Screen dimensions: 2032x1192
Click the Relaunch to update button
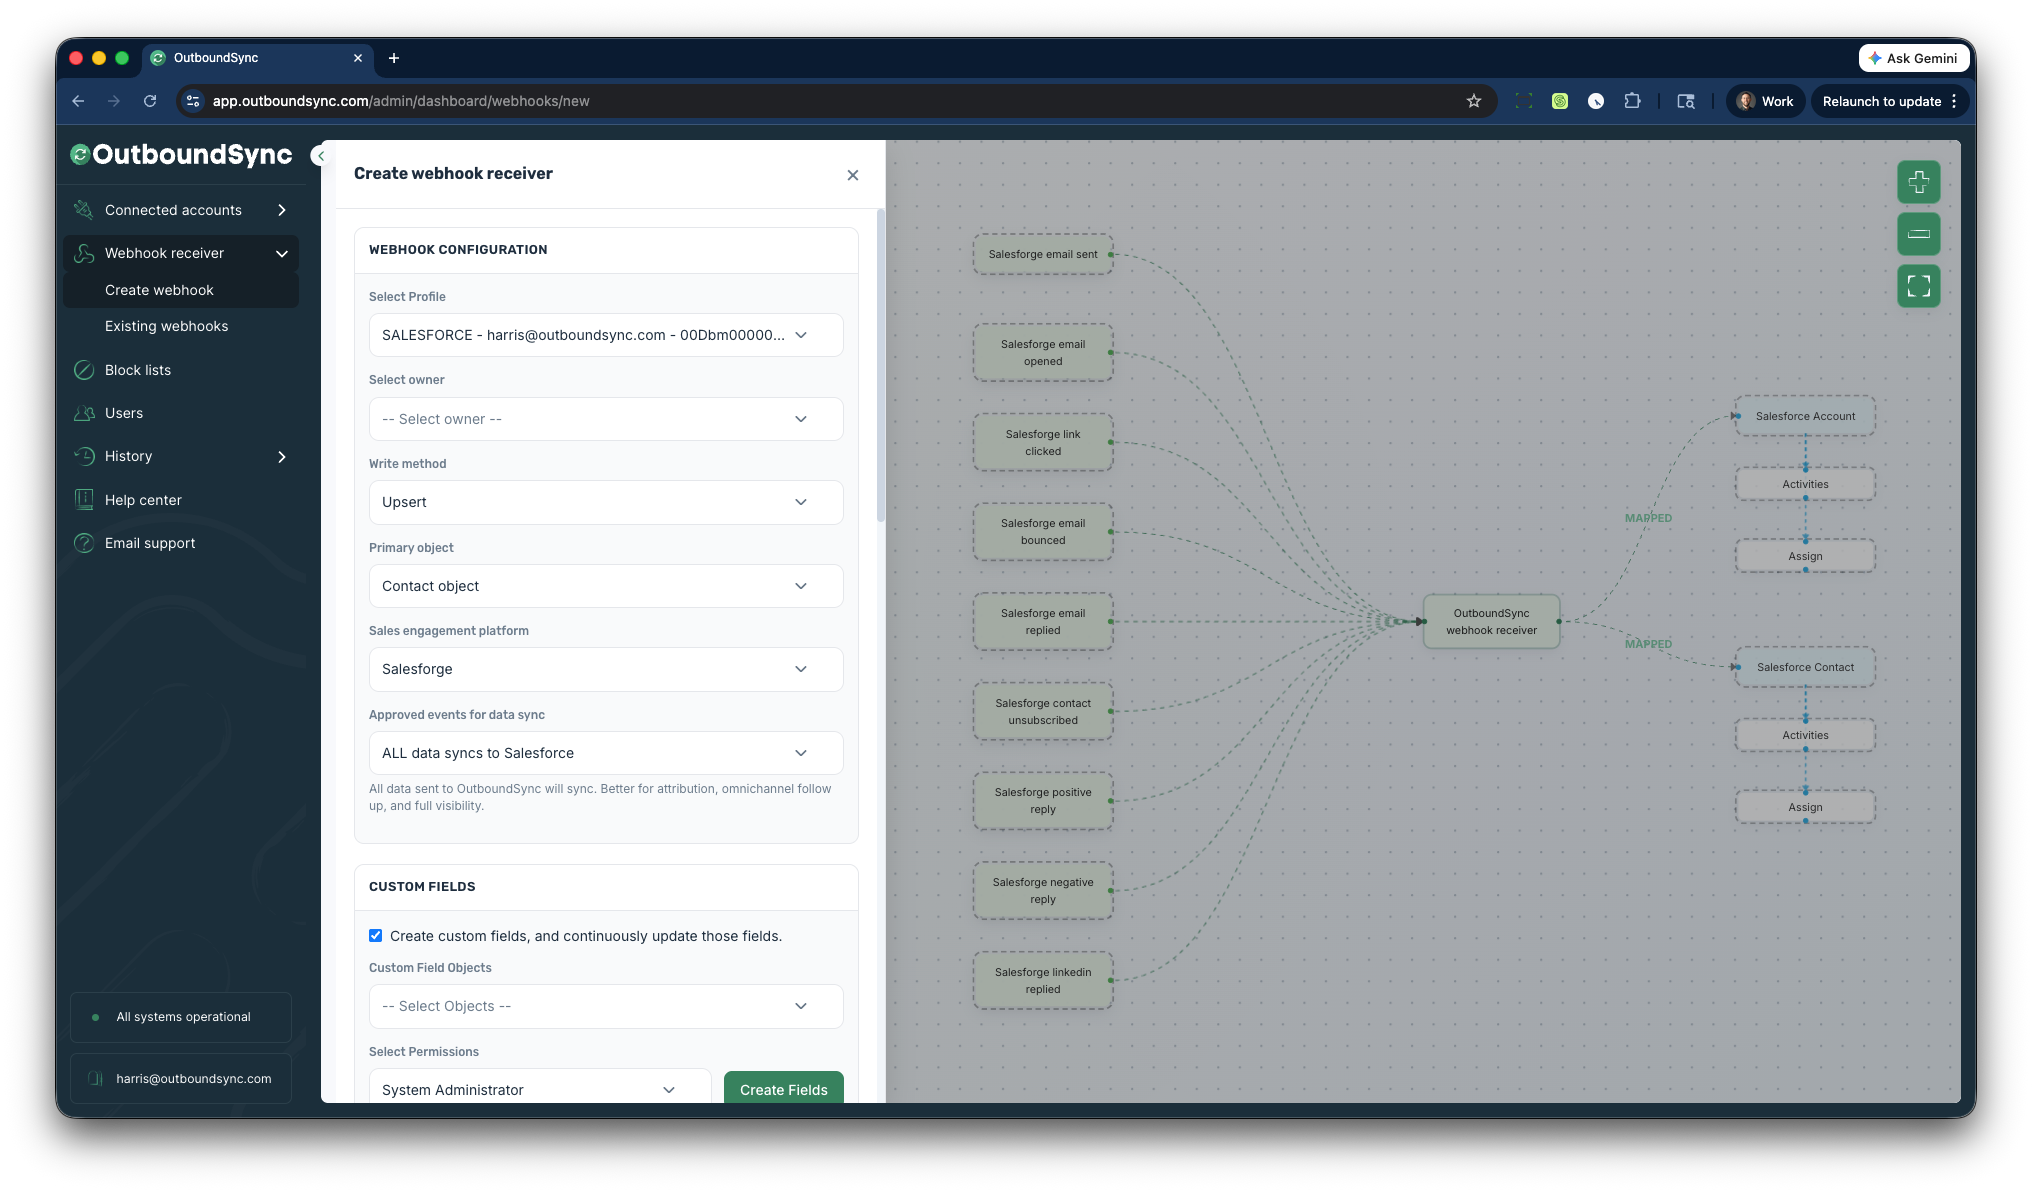pyautogui.click(x=1881, y=101)
